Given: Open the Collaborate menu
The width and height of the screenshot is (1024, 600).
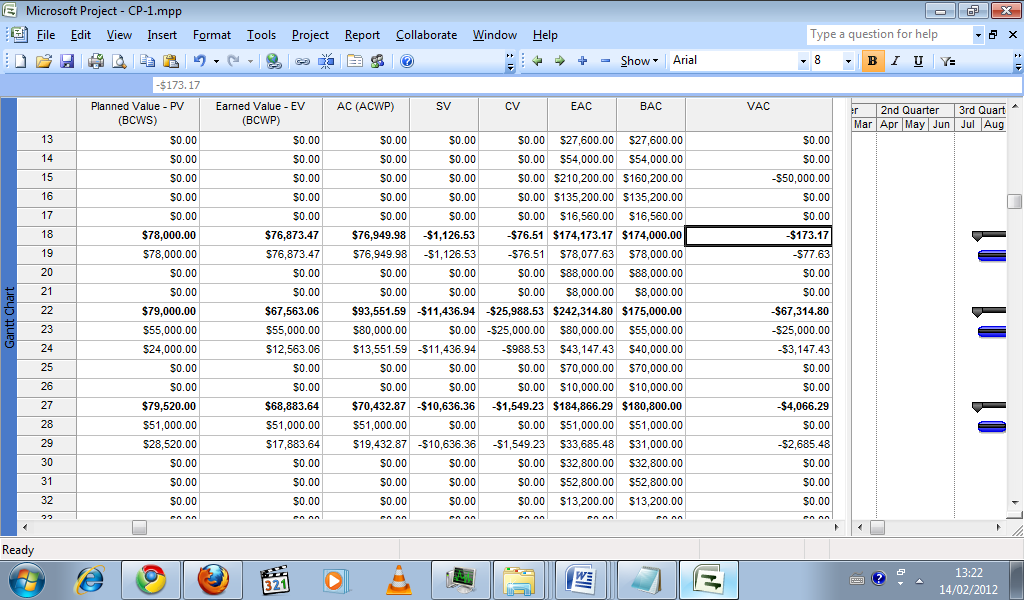Looking at the screenshot, I should [x=426, y=35].
